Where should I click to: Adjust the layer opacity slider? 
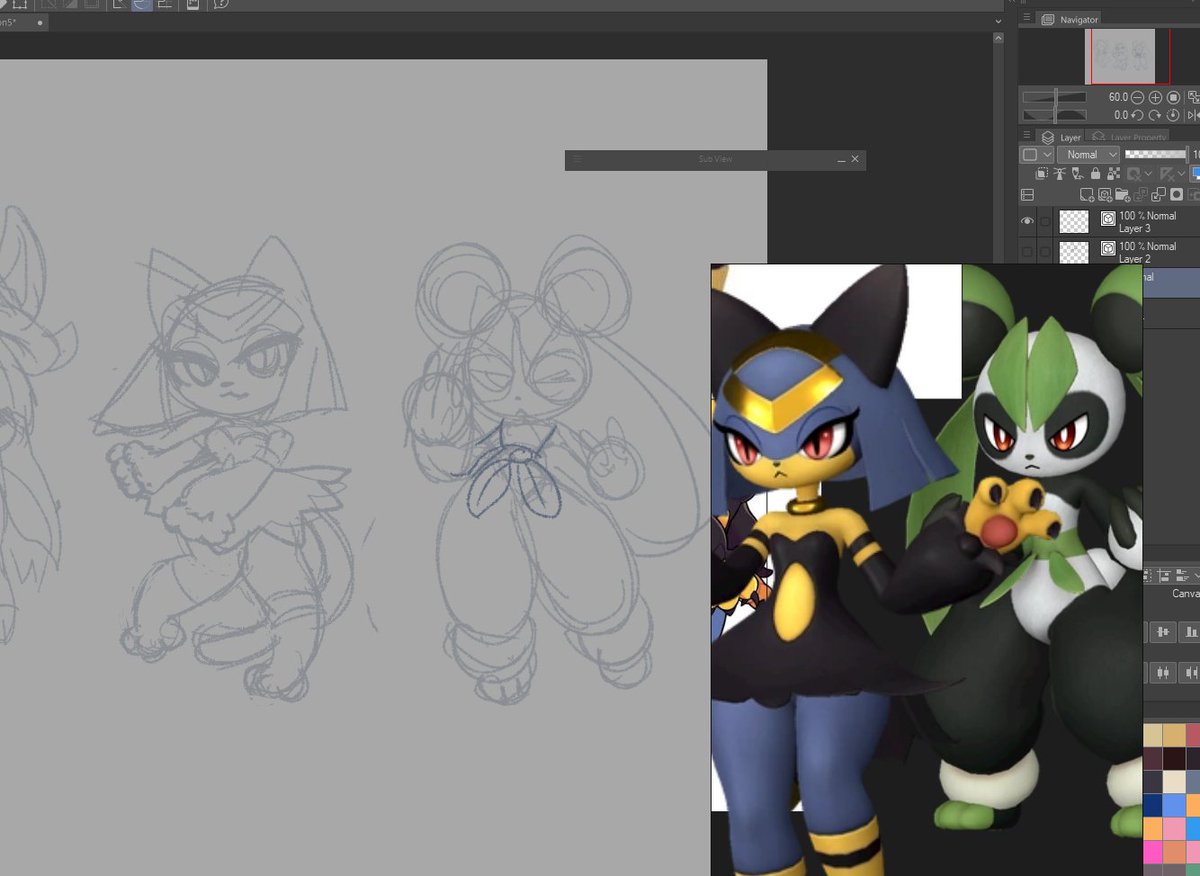tap(1156, 155)
